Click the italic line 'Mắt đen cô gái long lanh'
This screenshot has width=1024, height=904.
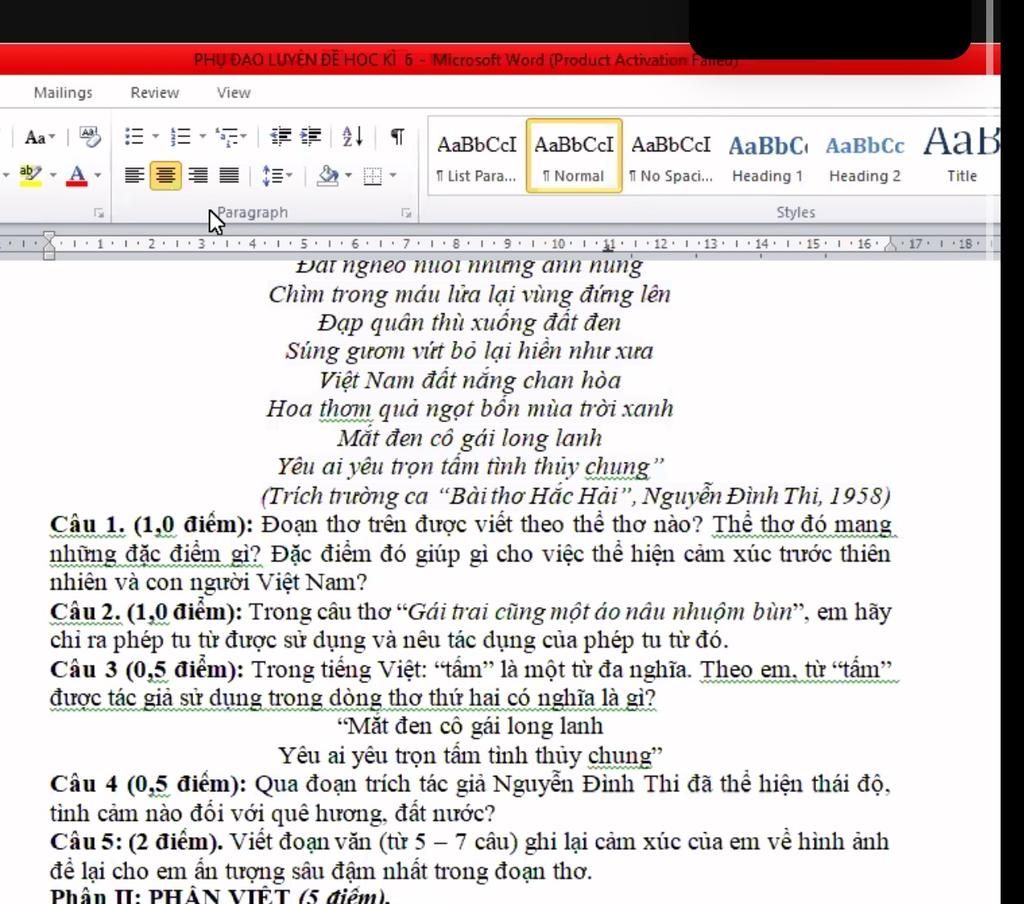pyautogui.click(x=470, y=438)
